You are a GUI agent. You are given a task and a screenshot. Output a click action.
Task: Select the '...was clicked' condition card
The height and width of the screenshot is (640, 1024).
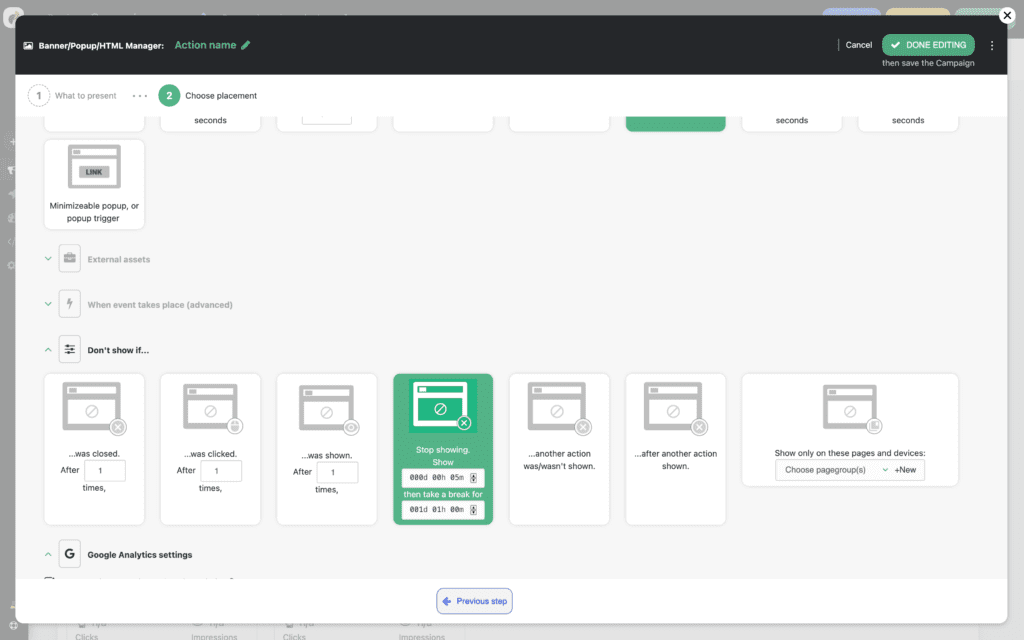coord(210,408)
